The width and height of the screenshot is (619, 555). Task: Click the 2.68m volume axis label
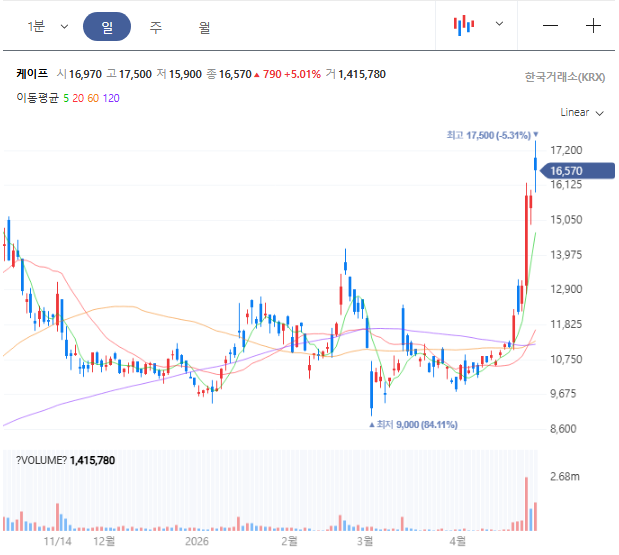pos(565,476)
